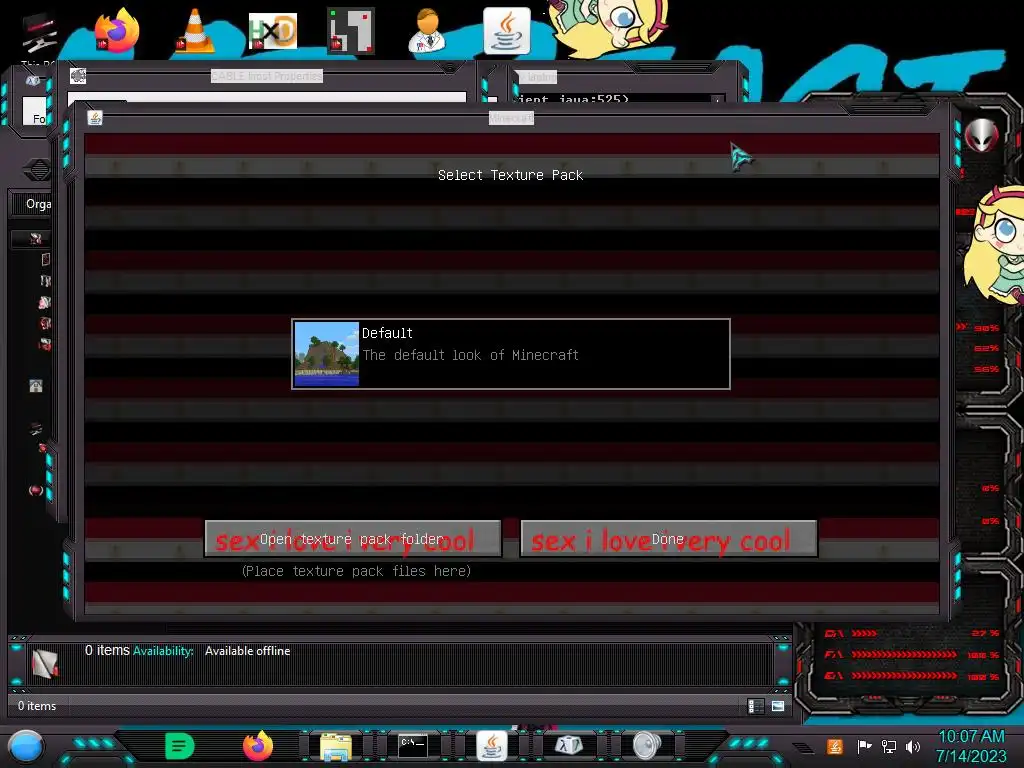This screenshot has width=1024, height=768.
Task: Open the maze-like gray desktop shortcut icon
Action: (x=351, y=30)
